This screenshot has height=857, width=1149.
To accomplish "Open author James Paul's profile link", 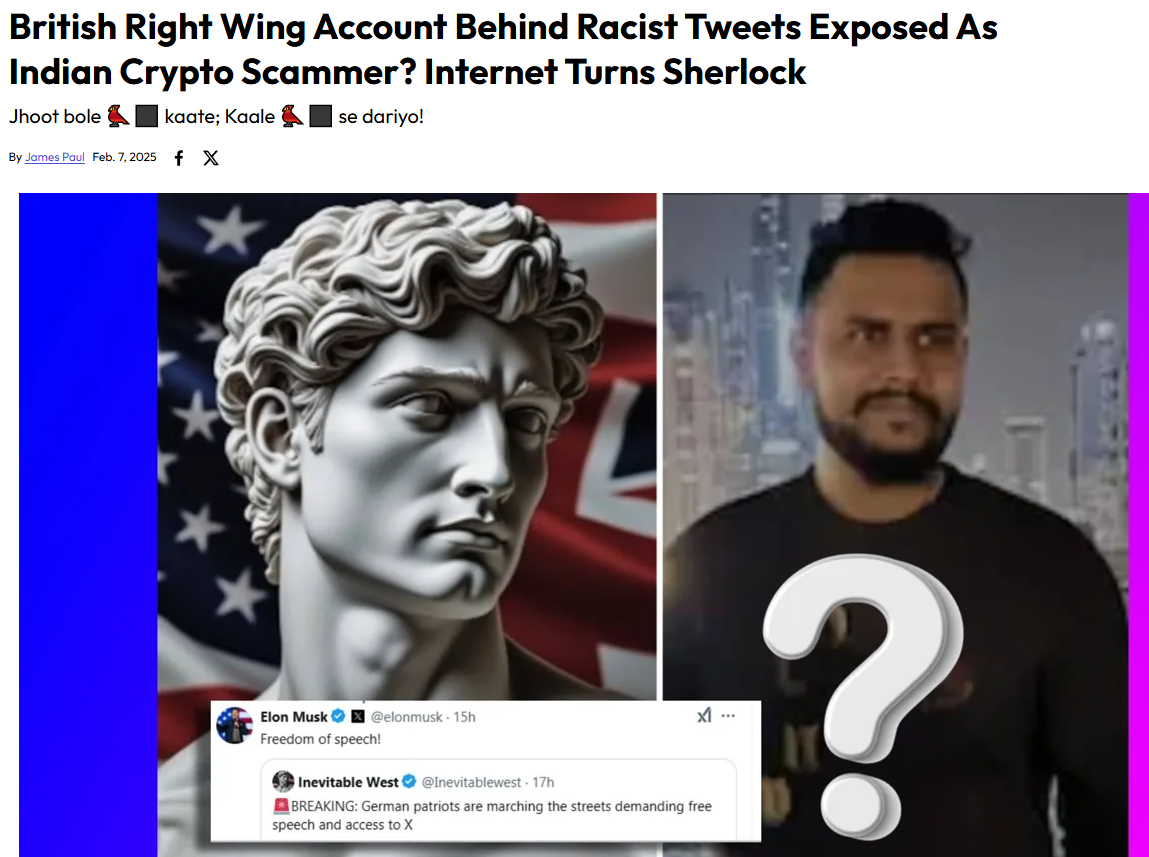I will 55,157.
